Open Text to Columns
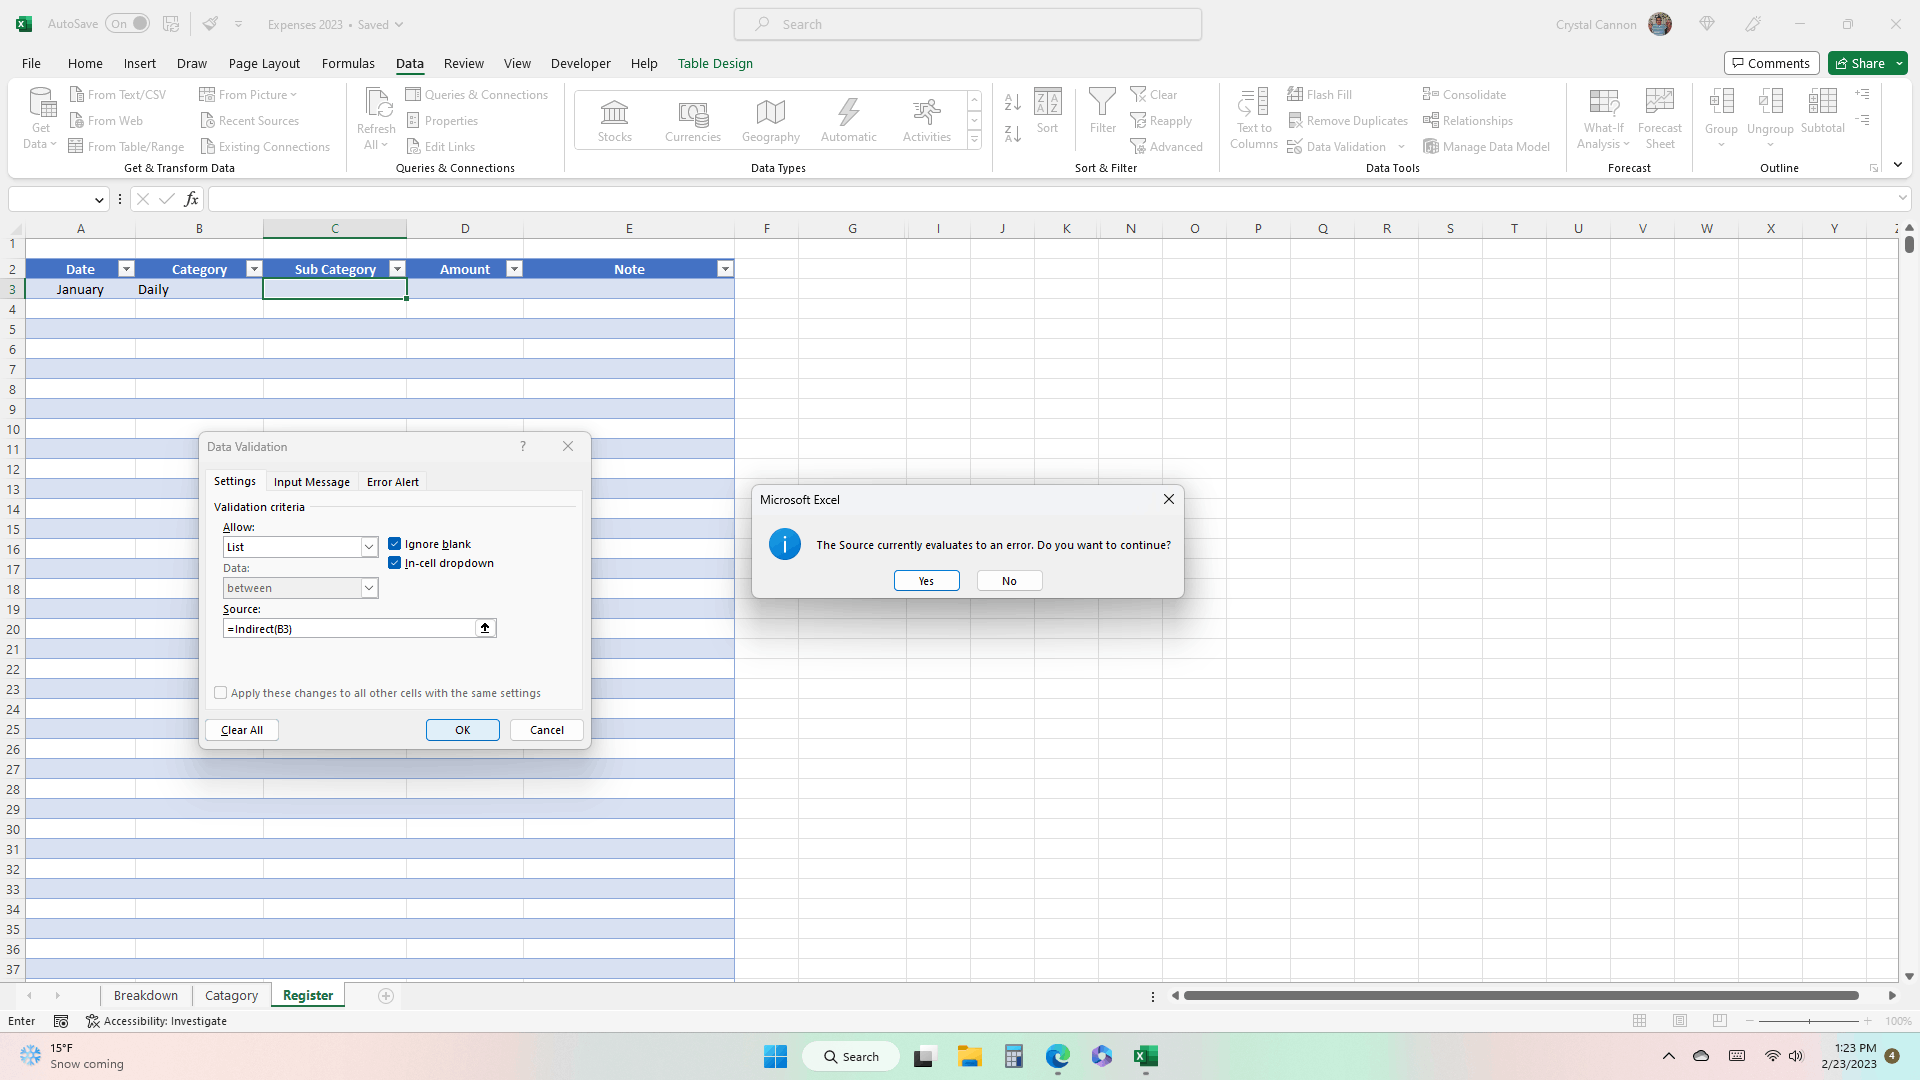This screenshot has width=1920, height=1080. (x=1253, y=119)
